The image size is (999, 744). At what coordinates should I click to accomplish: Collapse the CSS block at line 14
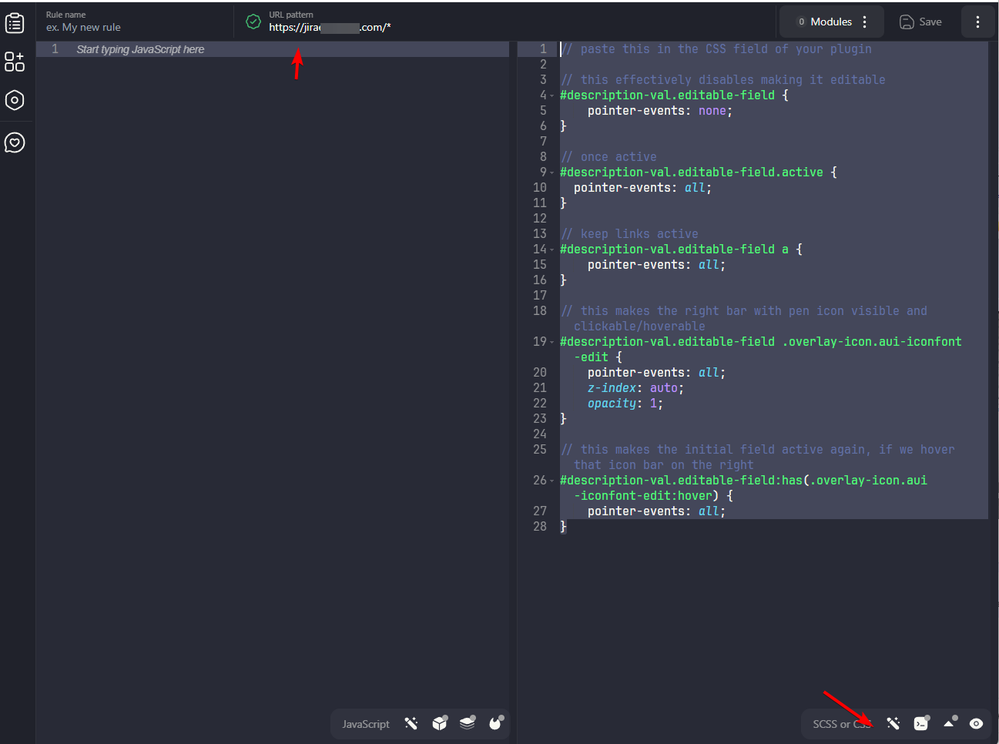tap(552, 250)
